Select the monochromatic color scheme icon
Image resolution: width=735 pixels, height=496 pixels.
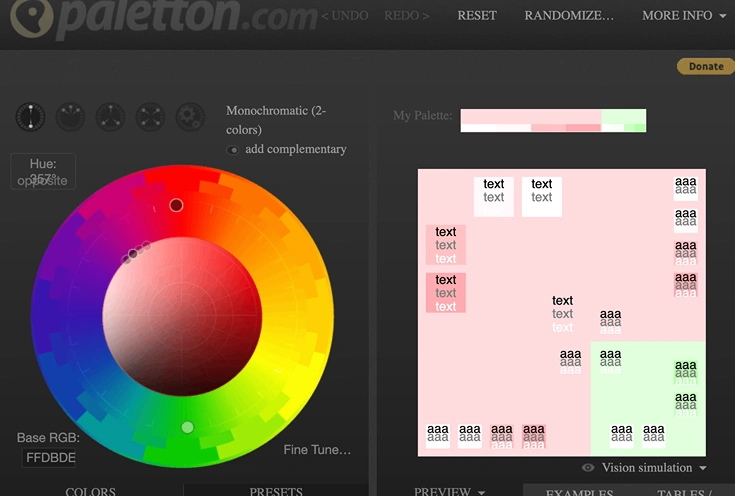click(30, 116)
